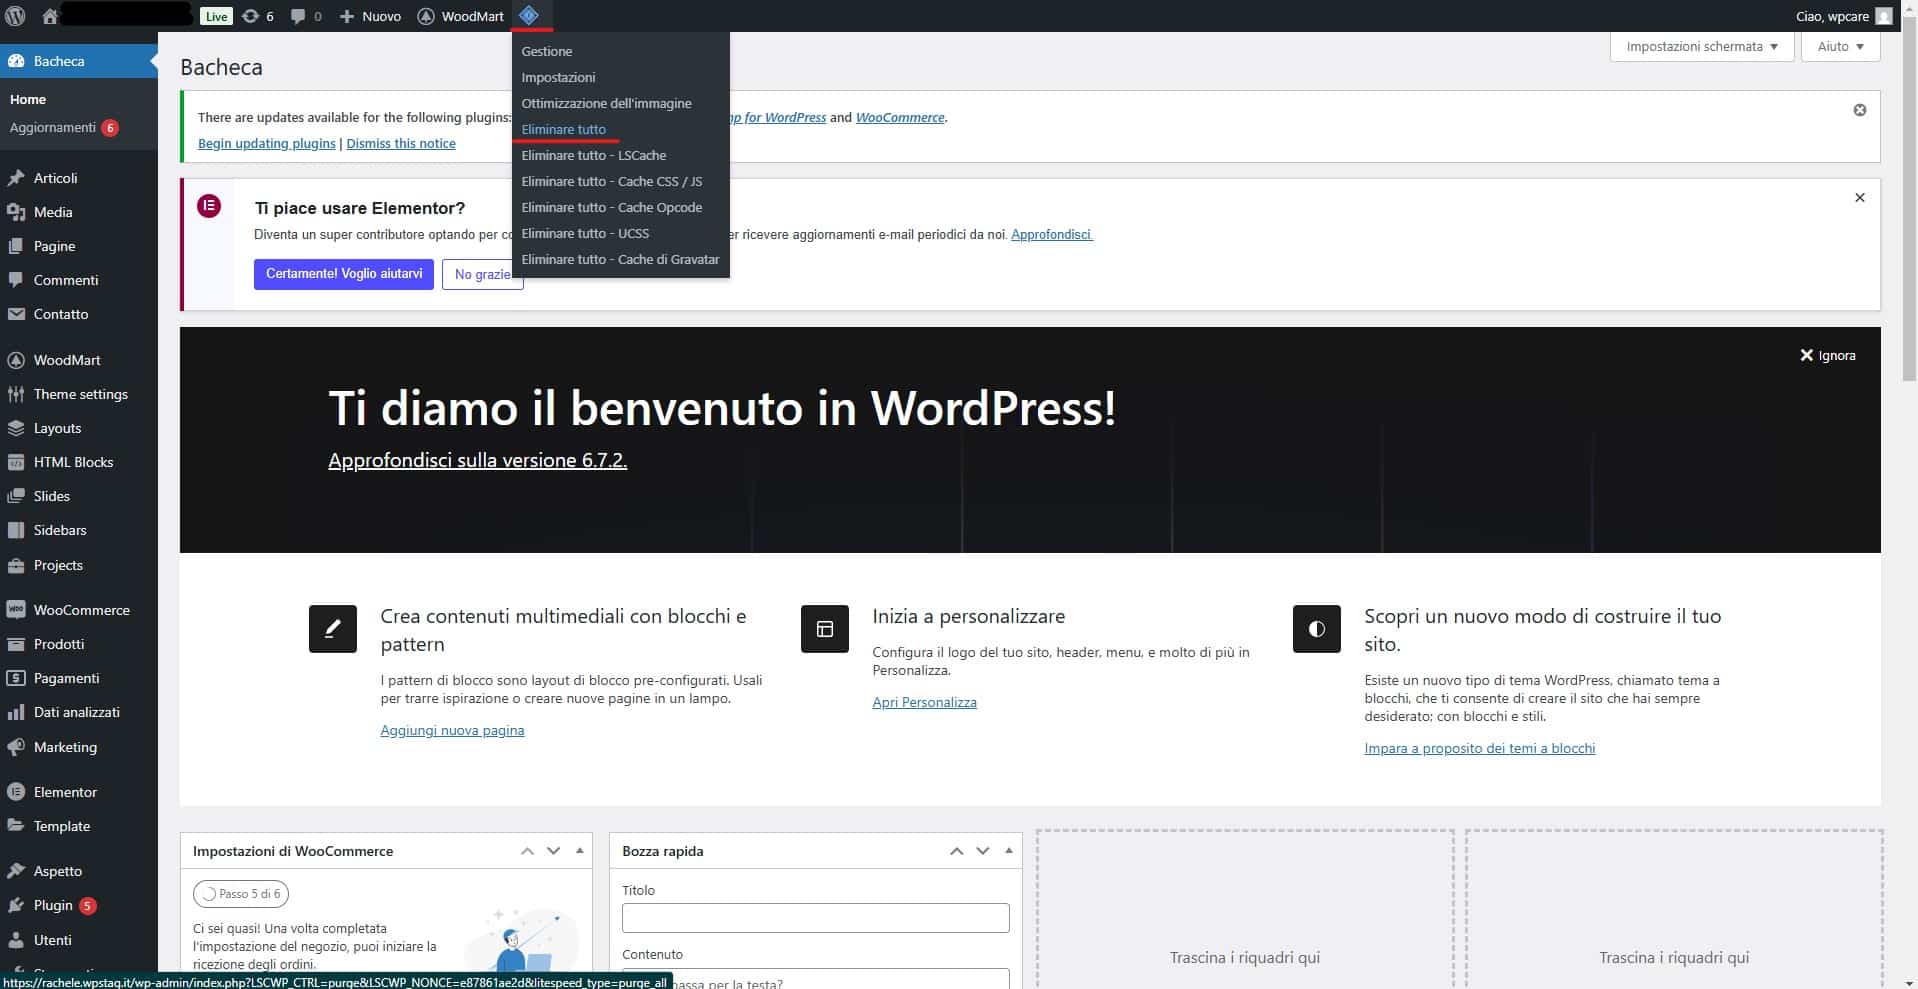Collapse the Bozza rapida widget
The width and height of the screenshot is (1918, 989).
[x=1009, y=851]
